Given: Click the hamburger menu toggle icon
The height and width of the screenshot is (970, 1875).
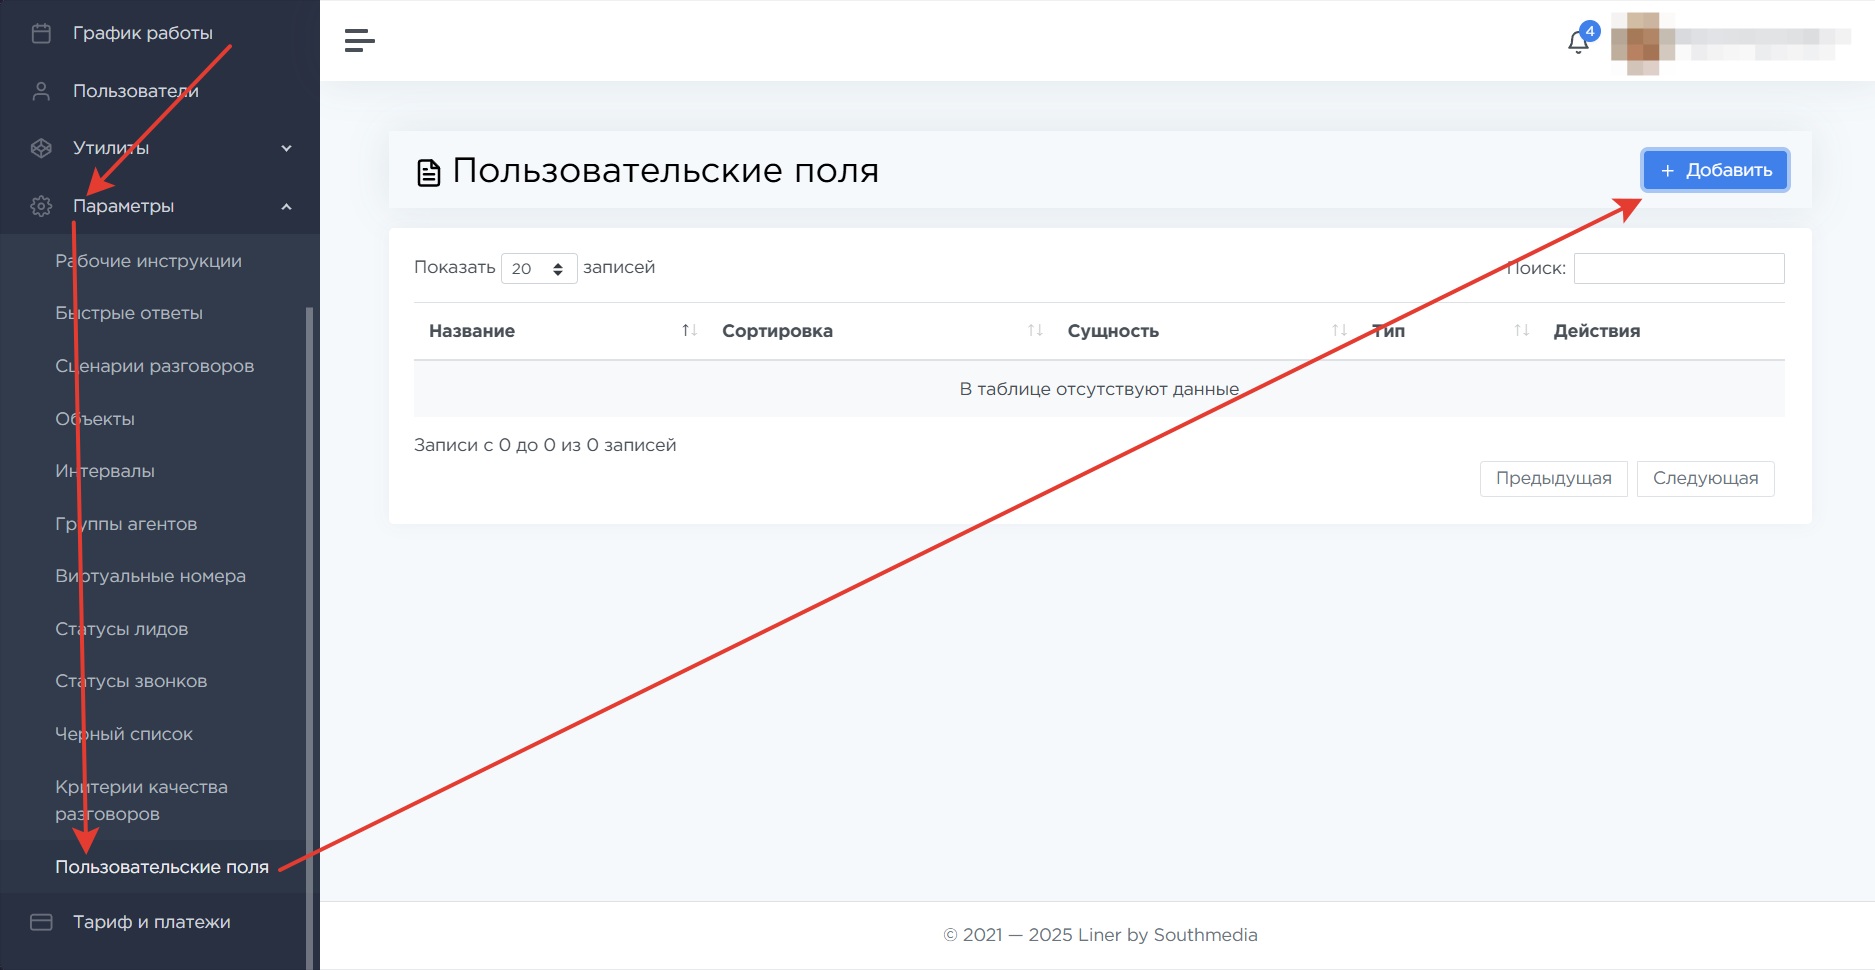Looking at the screenshot, I should click(x=359, y=41).
